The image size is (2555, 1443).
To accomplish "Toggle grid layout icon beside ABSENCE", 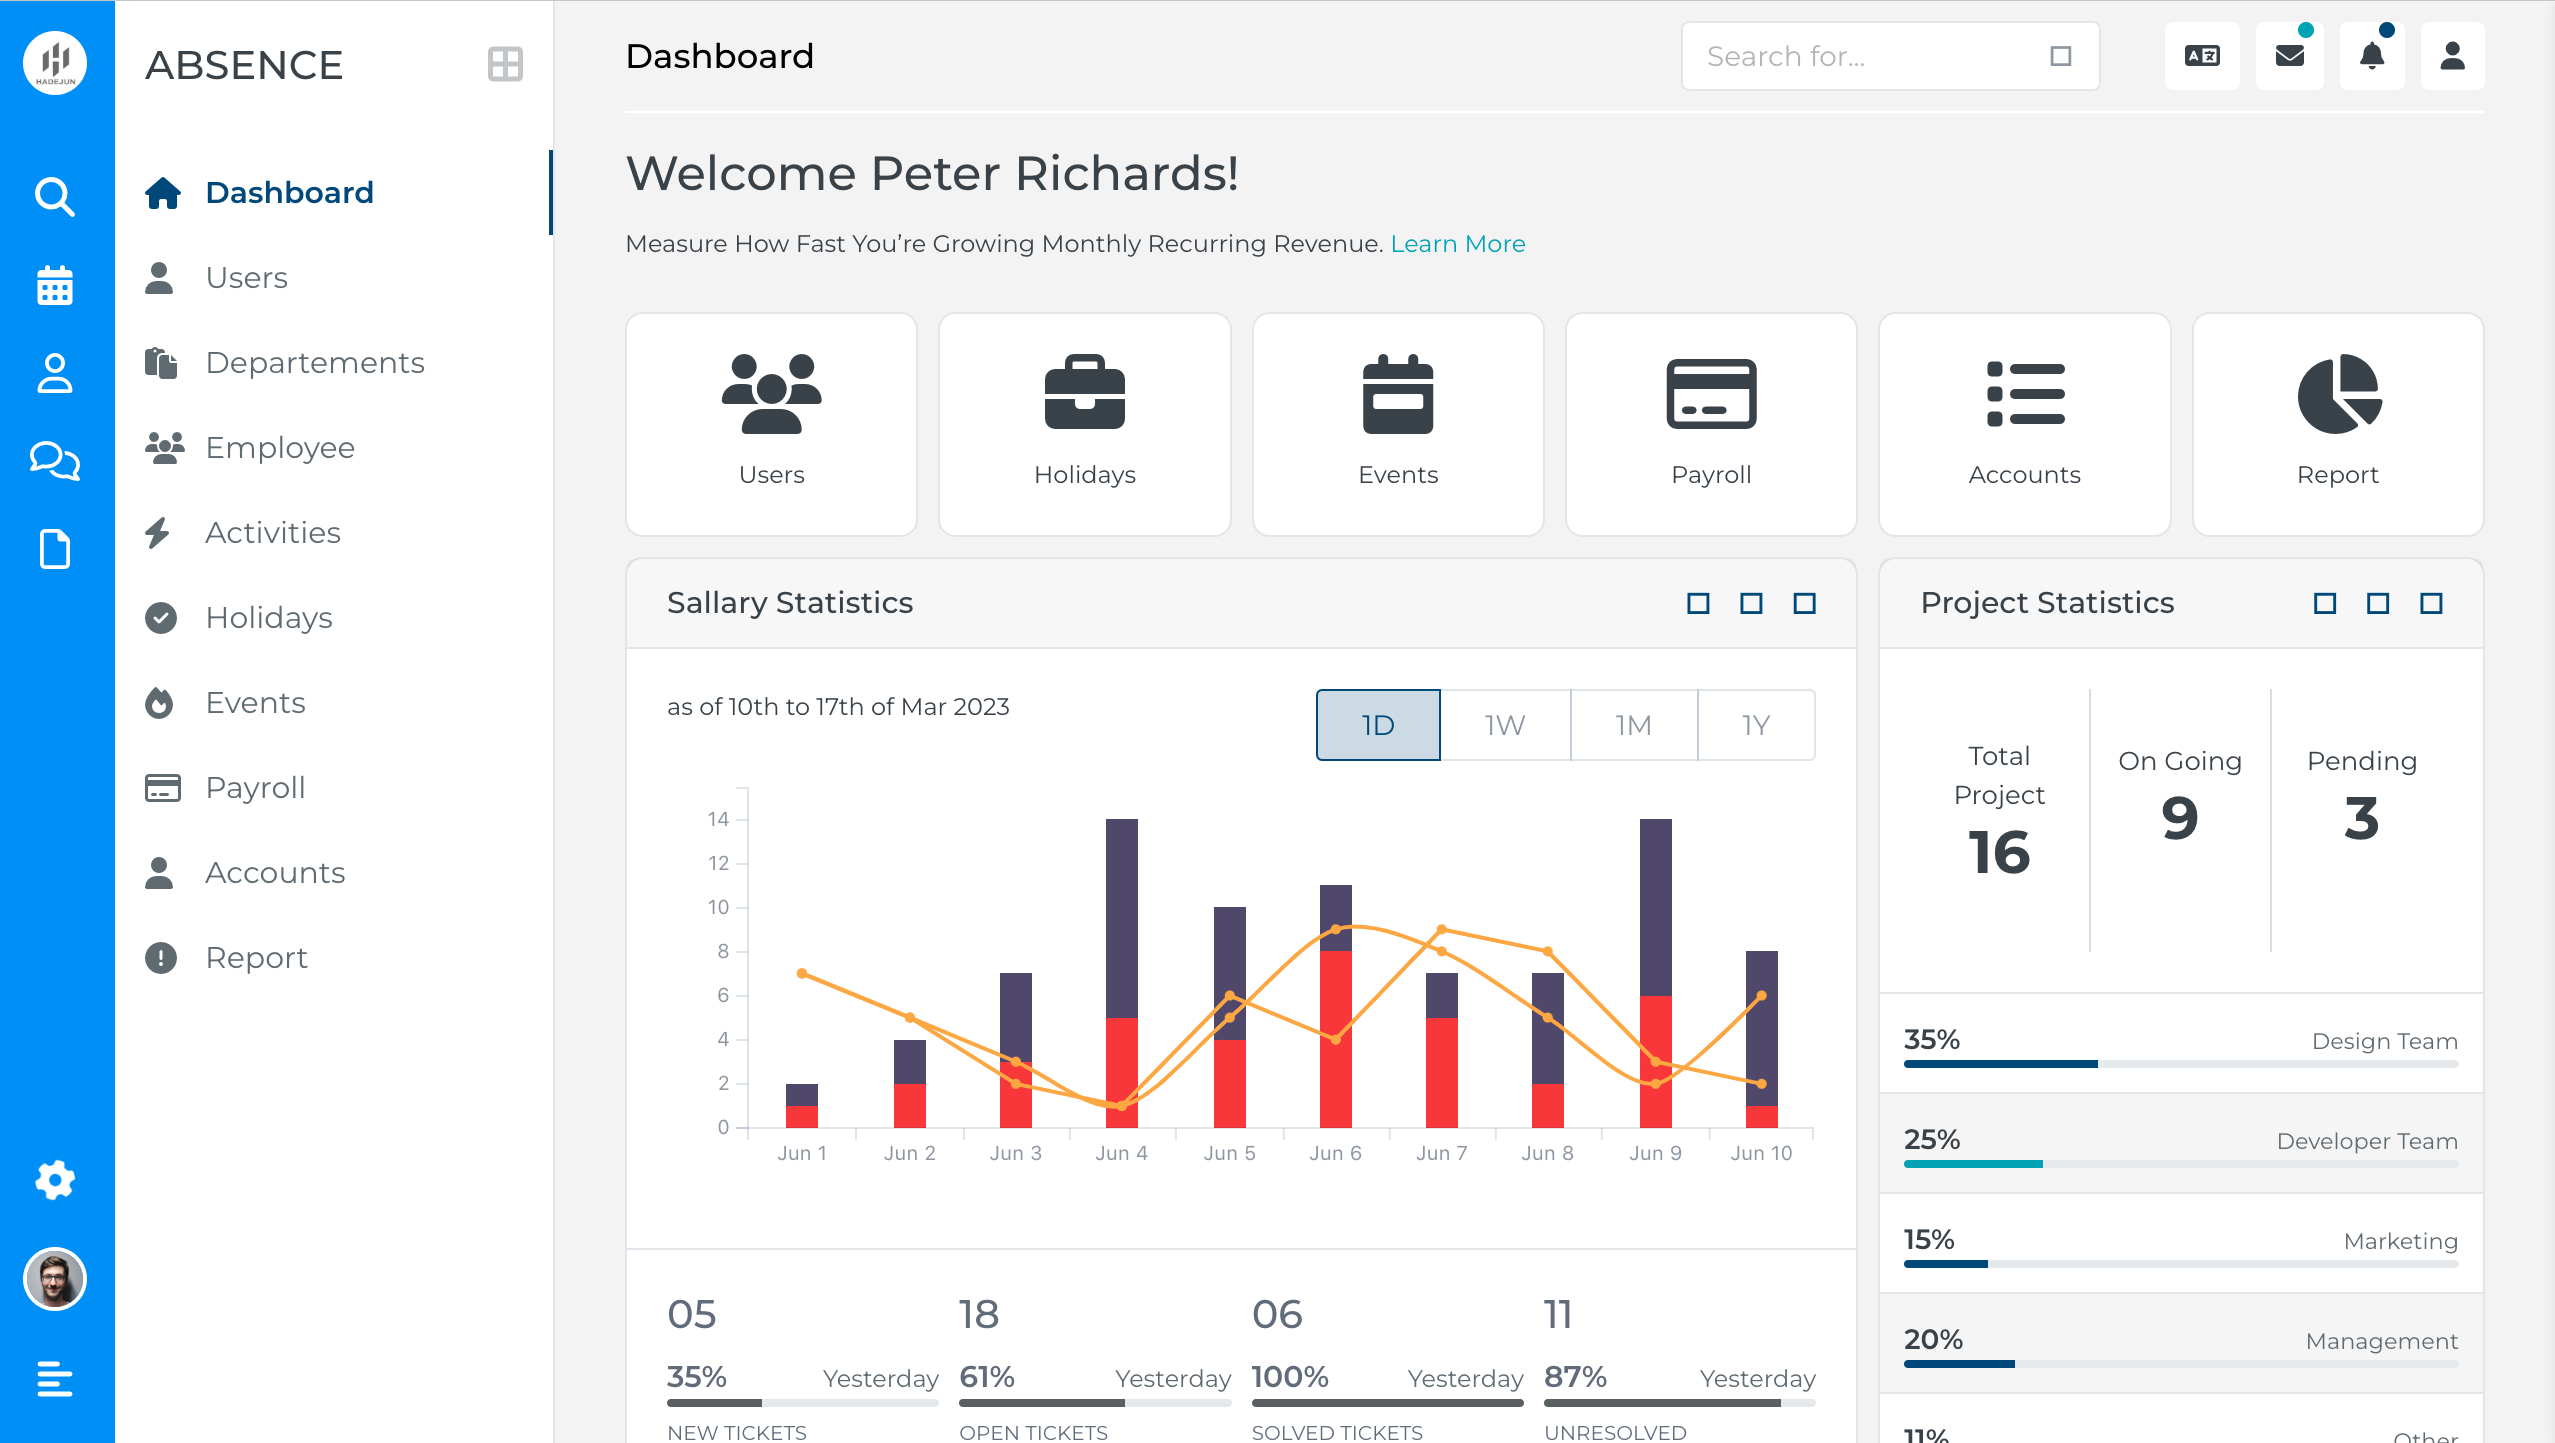I will (x=505, y=64).
